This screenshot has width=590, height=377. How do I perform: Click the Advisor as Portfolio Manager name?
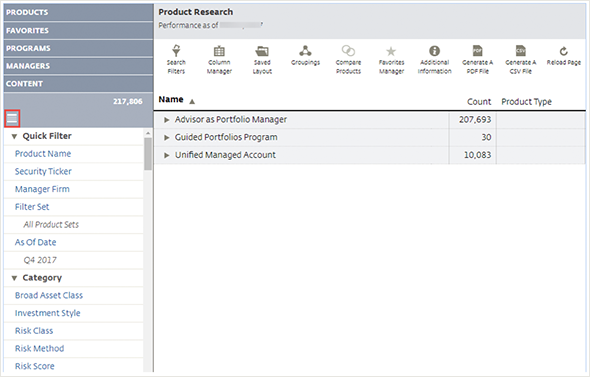[231, 120]
